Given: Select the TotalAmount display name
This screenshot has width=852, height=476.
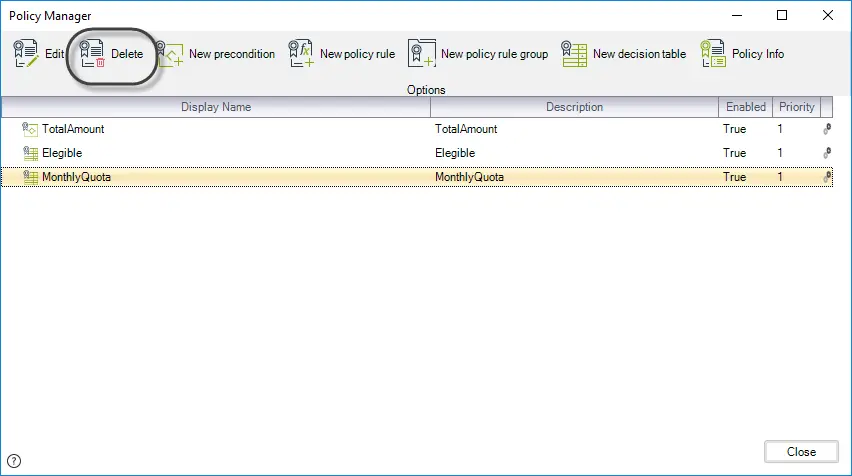Looking at the screenshot, I should [73, 129].
